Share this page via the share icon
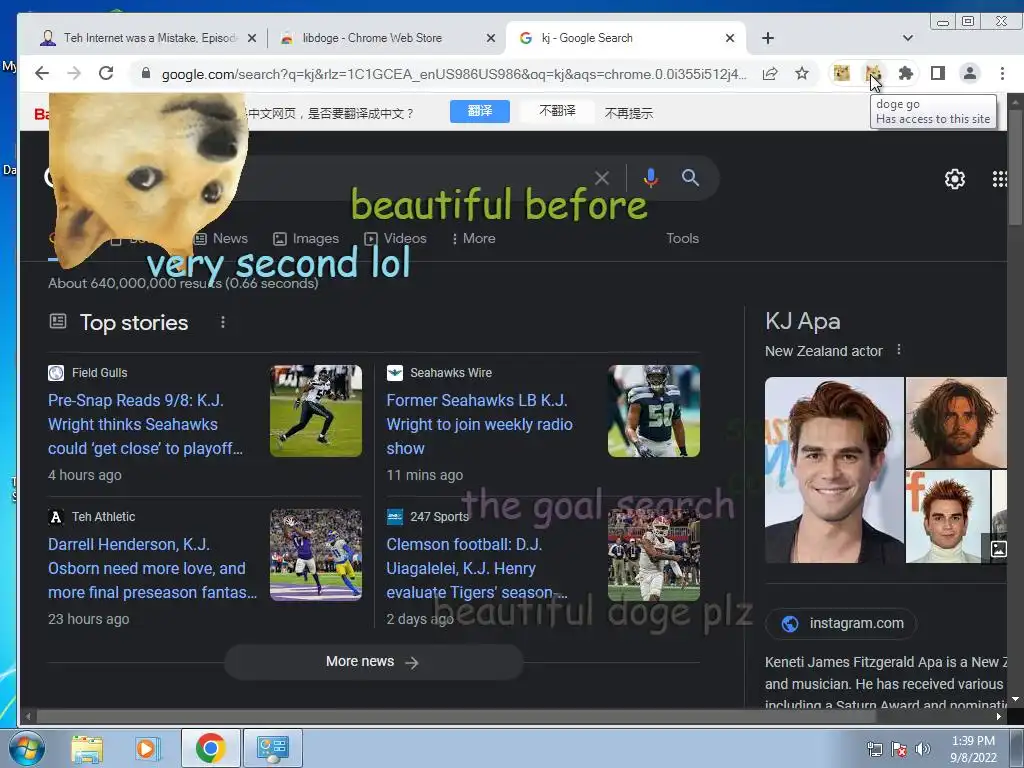Image resolution: width=1024 pixels, height=768 pixels. point(770,74)
